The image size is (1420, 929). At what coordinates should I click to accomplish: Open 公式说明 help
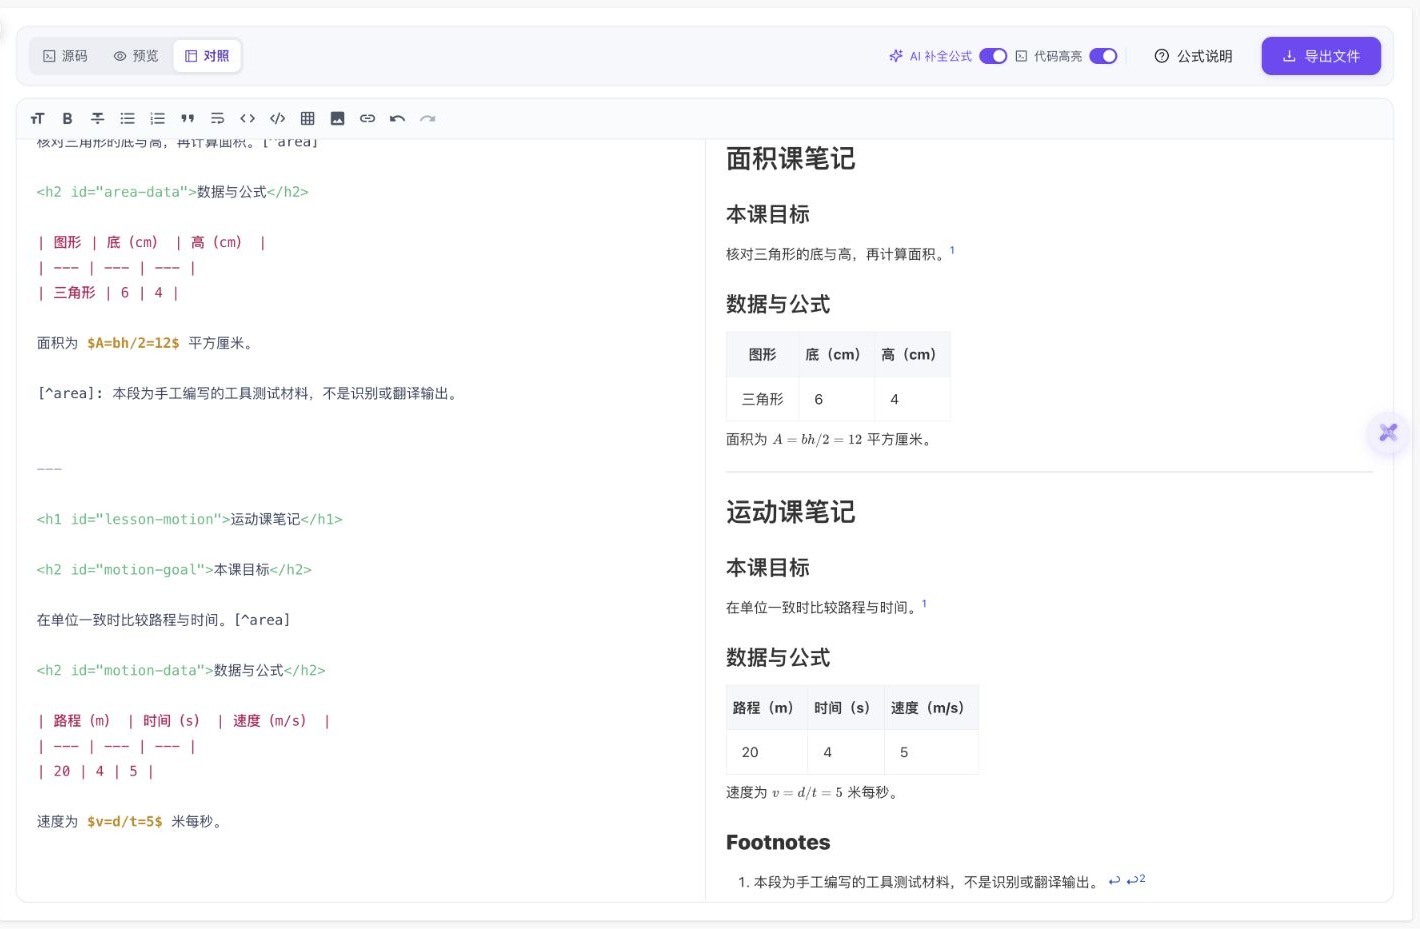(1193, 56)
